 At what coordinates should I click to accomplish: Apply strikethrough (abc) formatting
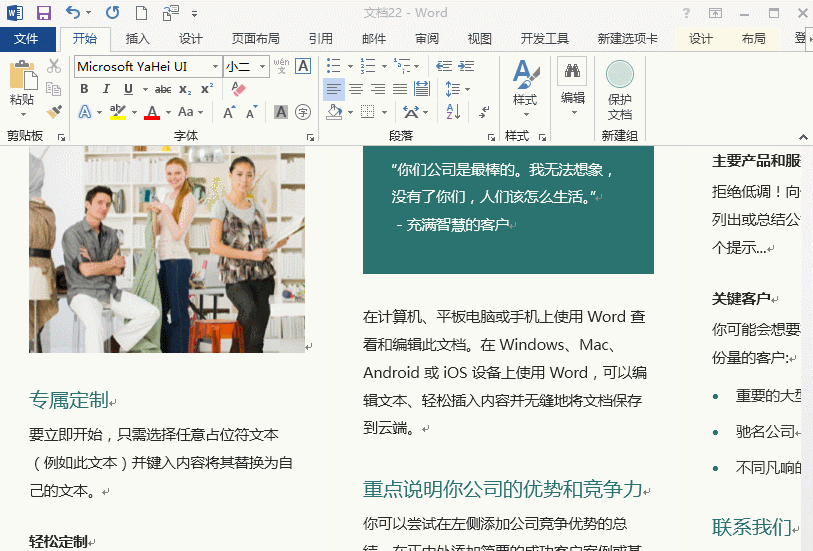click(163, 89)
